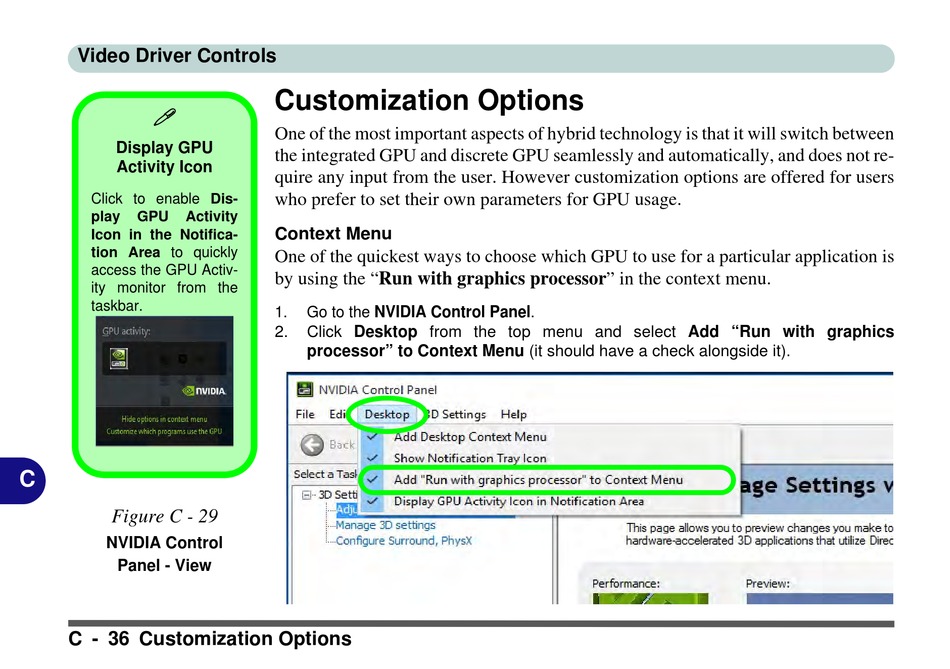Toggle Add "Run with graphics processor" to Context Menu

538,480
